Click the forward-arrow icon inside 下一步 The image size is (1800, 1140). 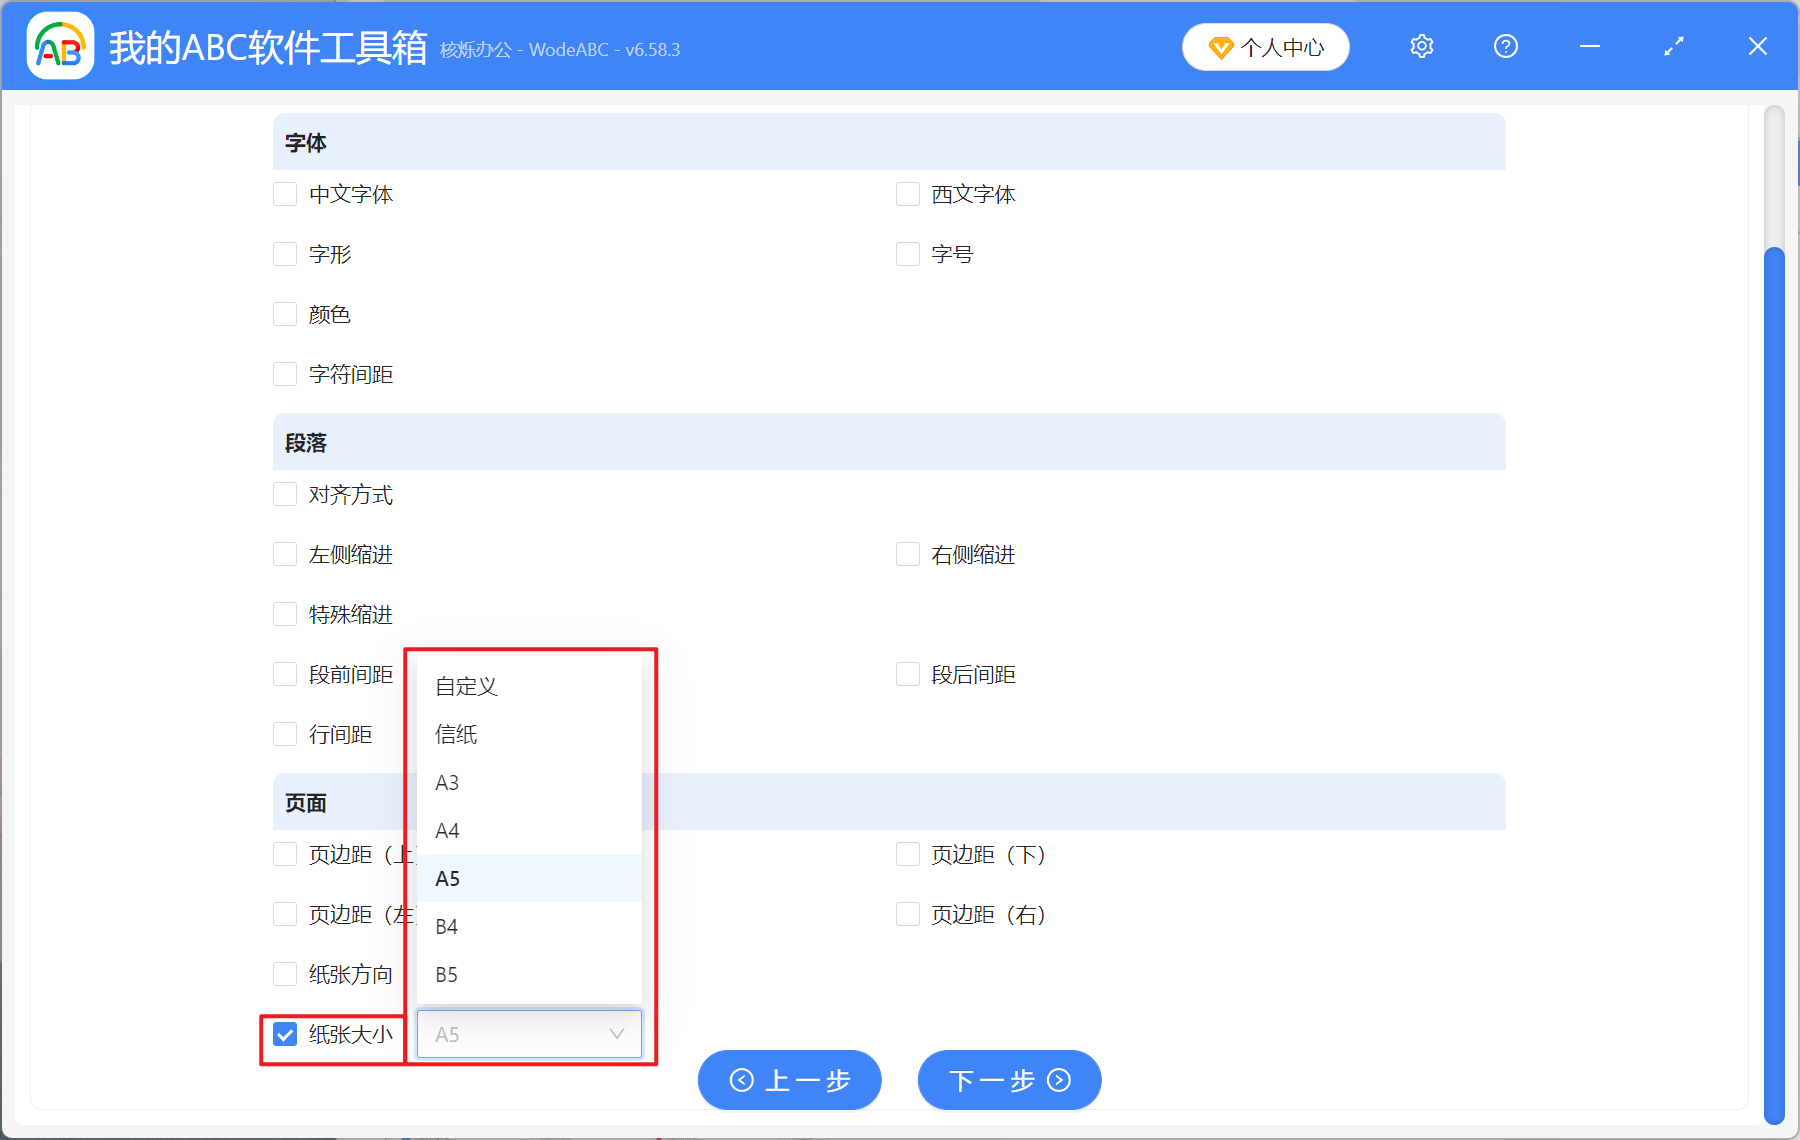(x=1058, y=1080)
